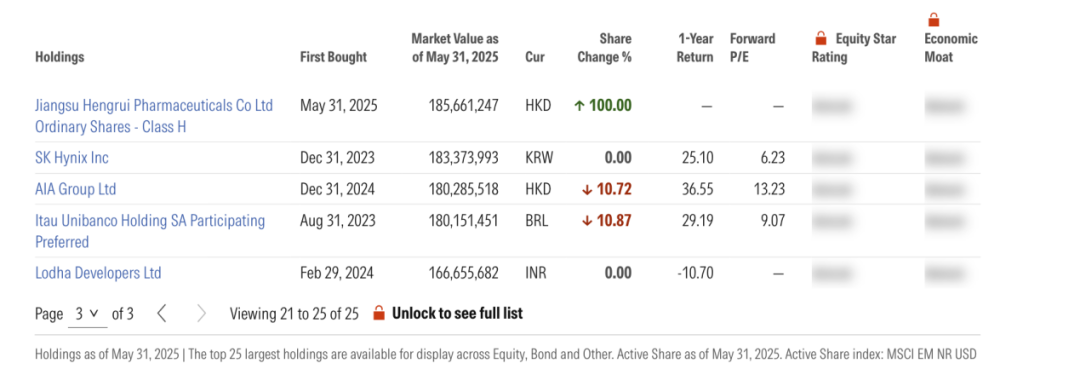The height and width of the screenshot is (369, 1080).
Task: Click green up arrow for Jiangsu Hengrui
Action: [579, 105]
